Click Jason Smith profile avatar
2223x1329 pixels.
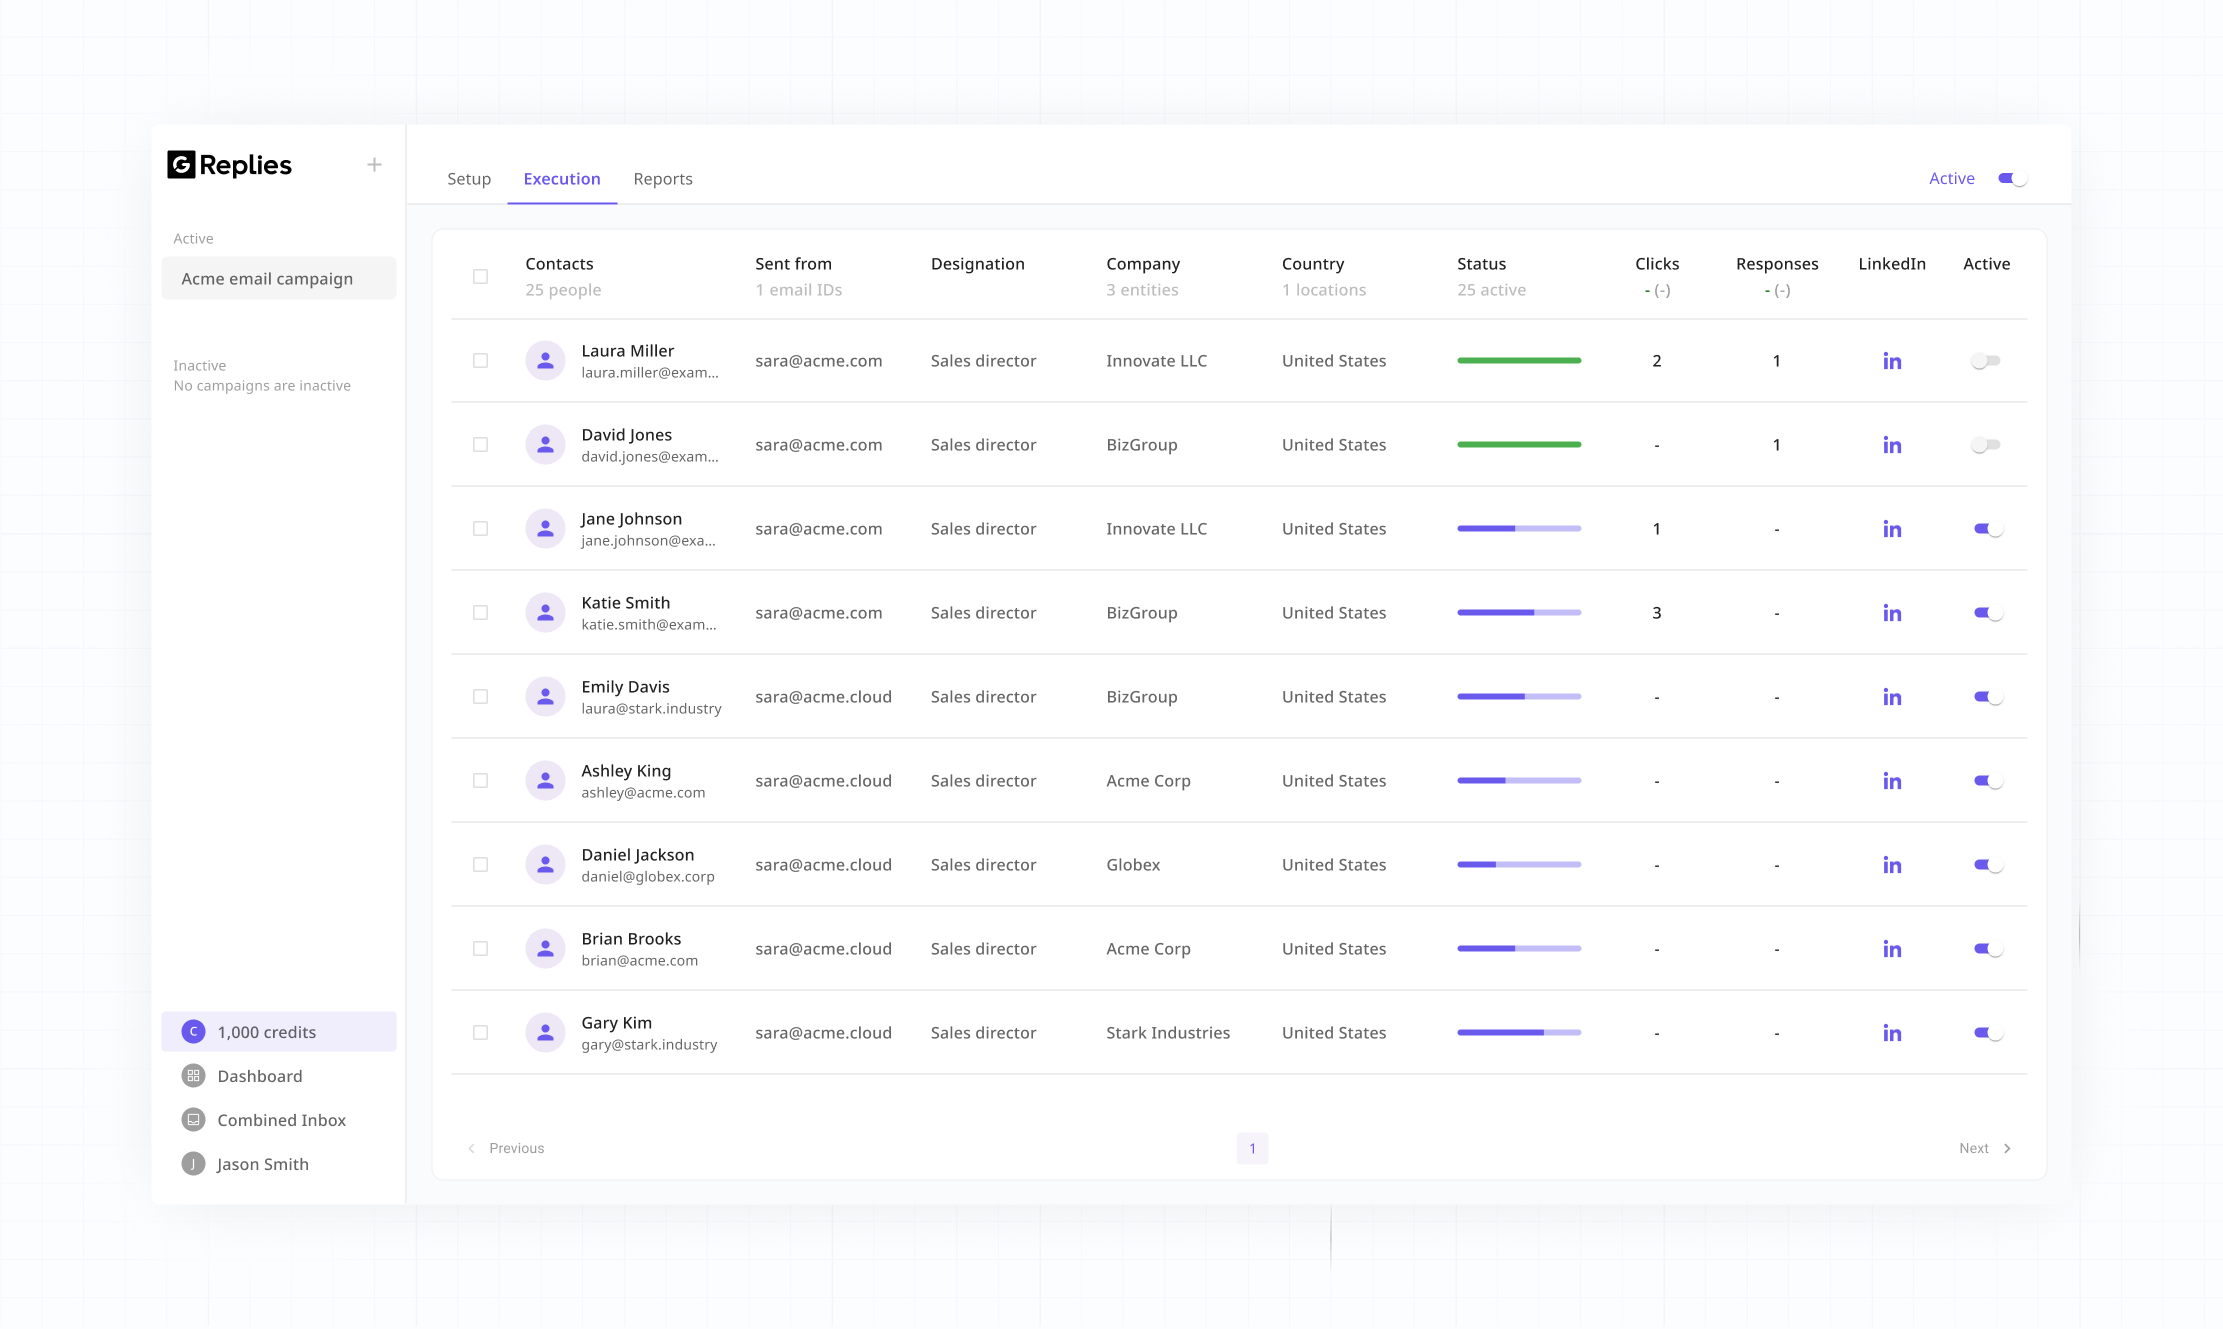[193, 1164]
